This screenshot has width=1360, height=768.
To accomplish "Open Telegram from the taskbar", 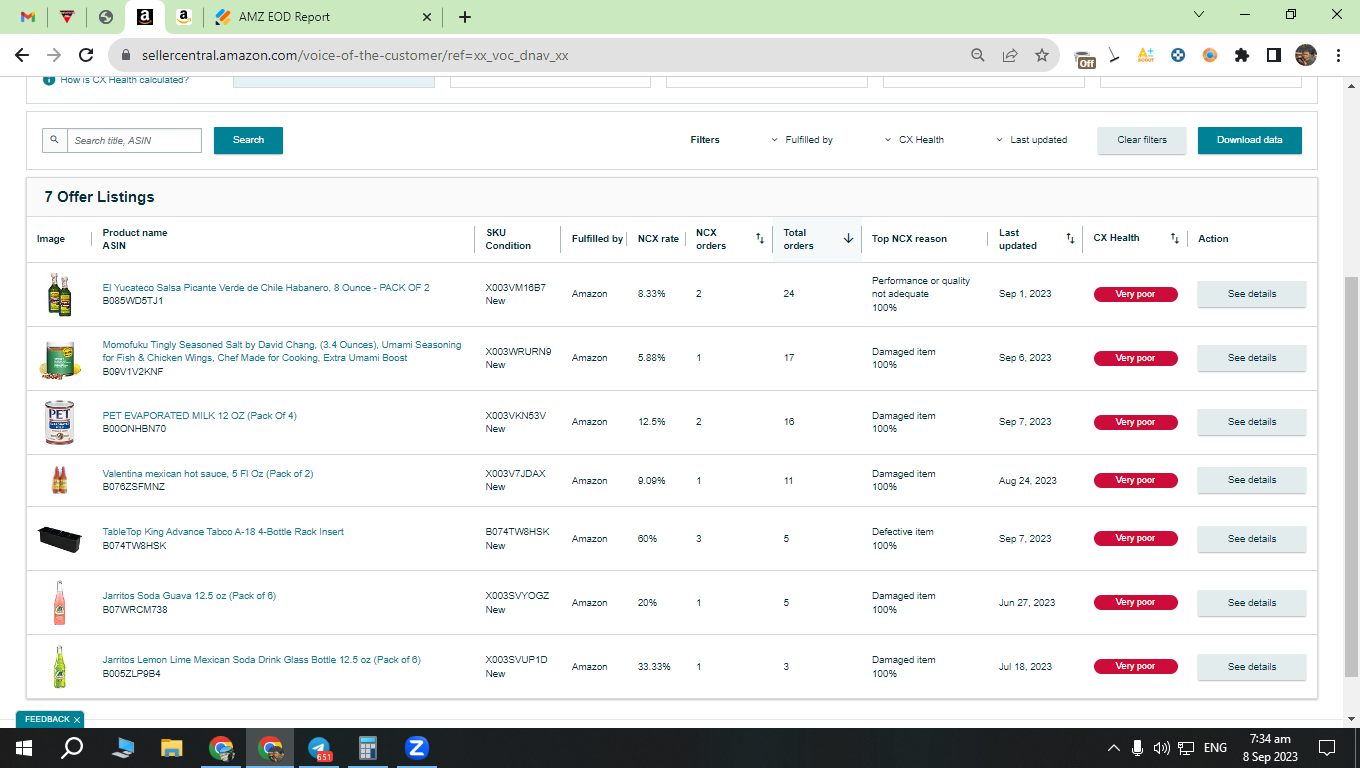I will point(320,748).
